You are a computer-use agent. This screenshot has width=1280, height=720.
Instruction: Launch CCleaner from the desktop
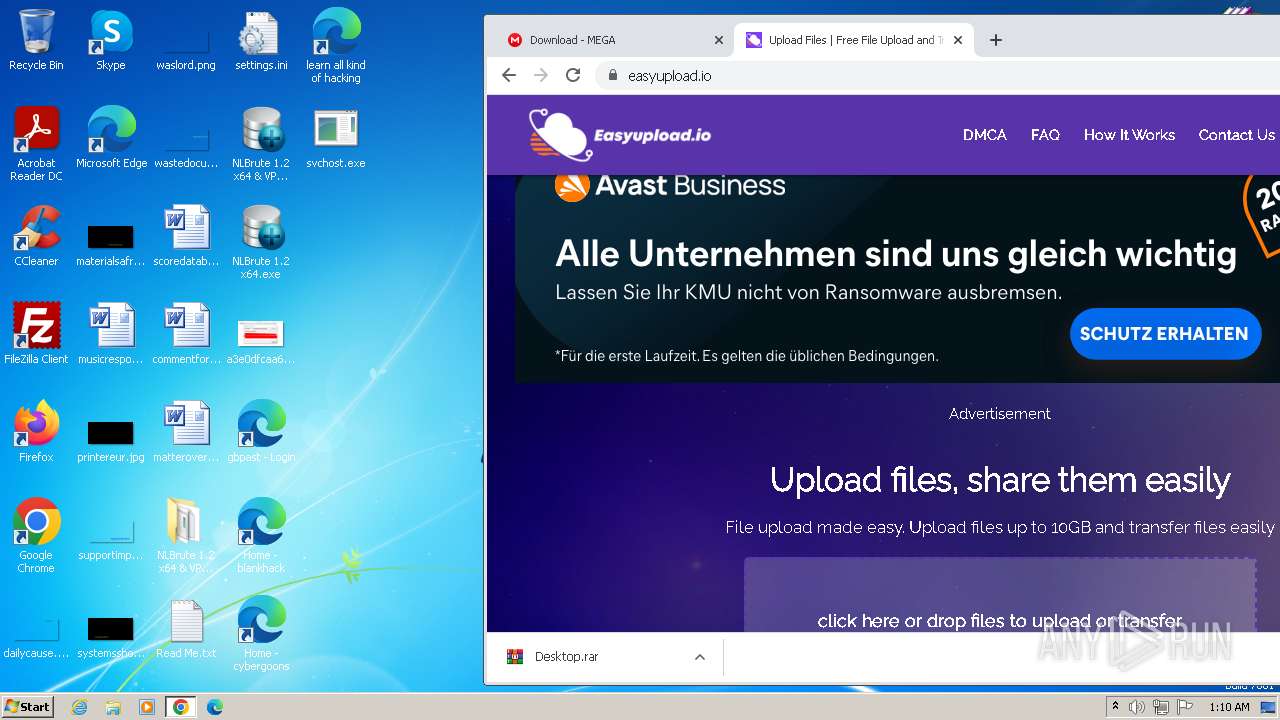click(36, 236)
